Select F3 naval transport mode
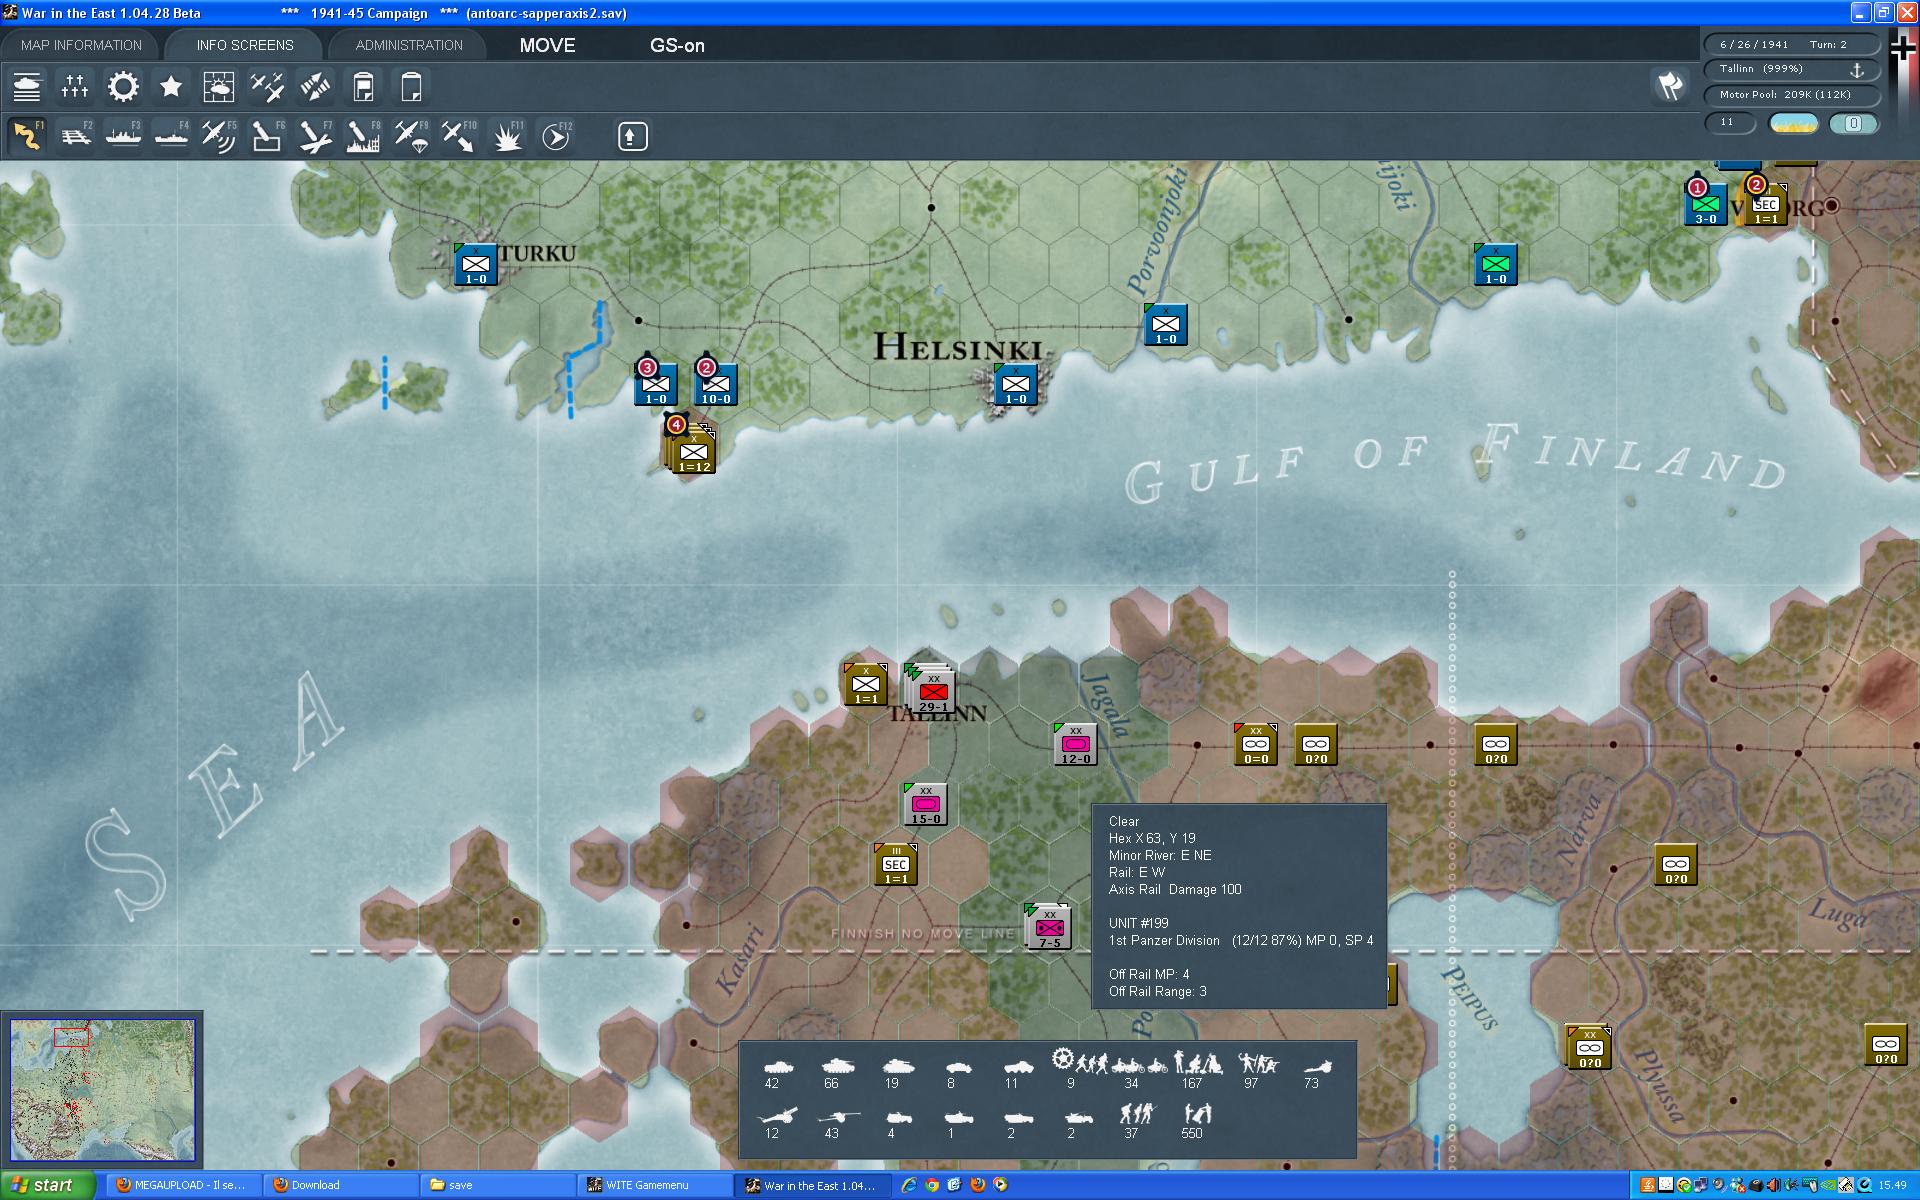The height and width of the screenshot is (1200, 1920). tap(123, 136)
